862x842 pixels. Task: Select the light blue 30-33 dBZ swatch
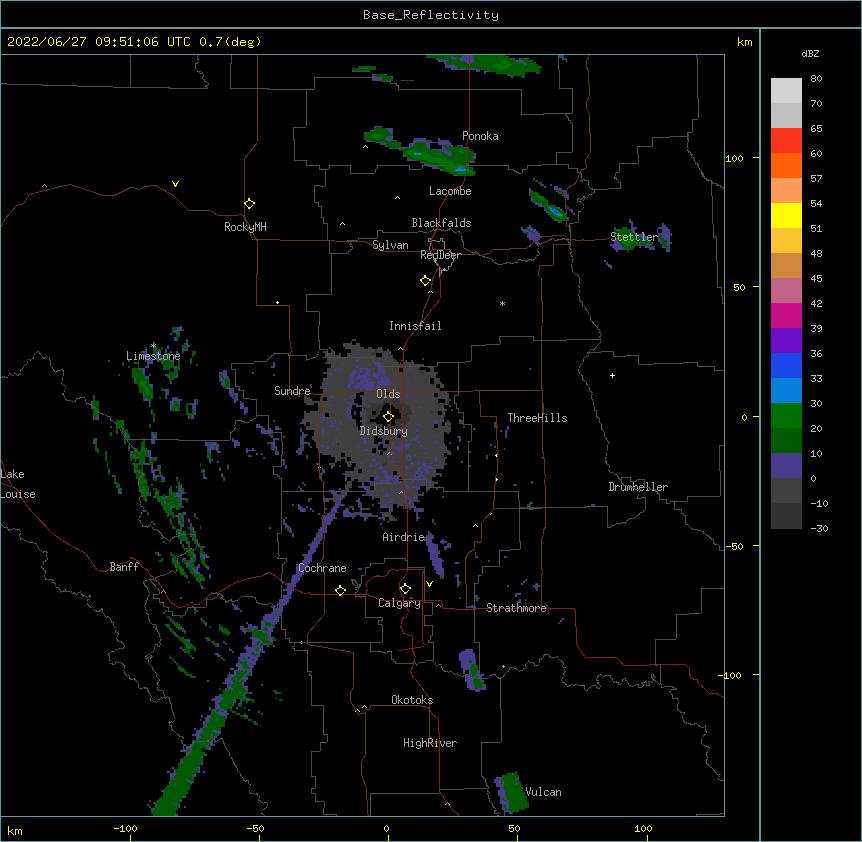click(x=786, y=390)
